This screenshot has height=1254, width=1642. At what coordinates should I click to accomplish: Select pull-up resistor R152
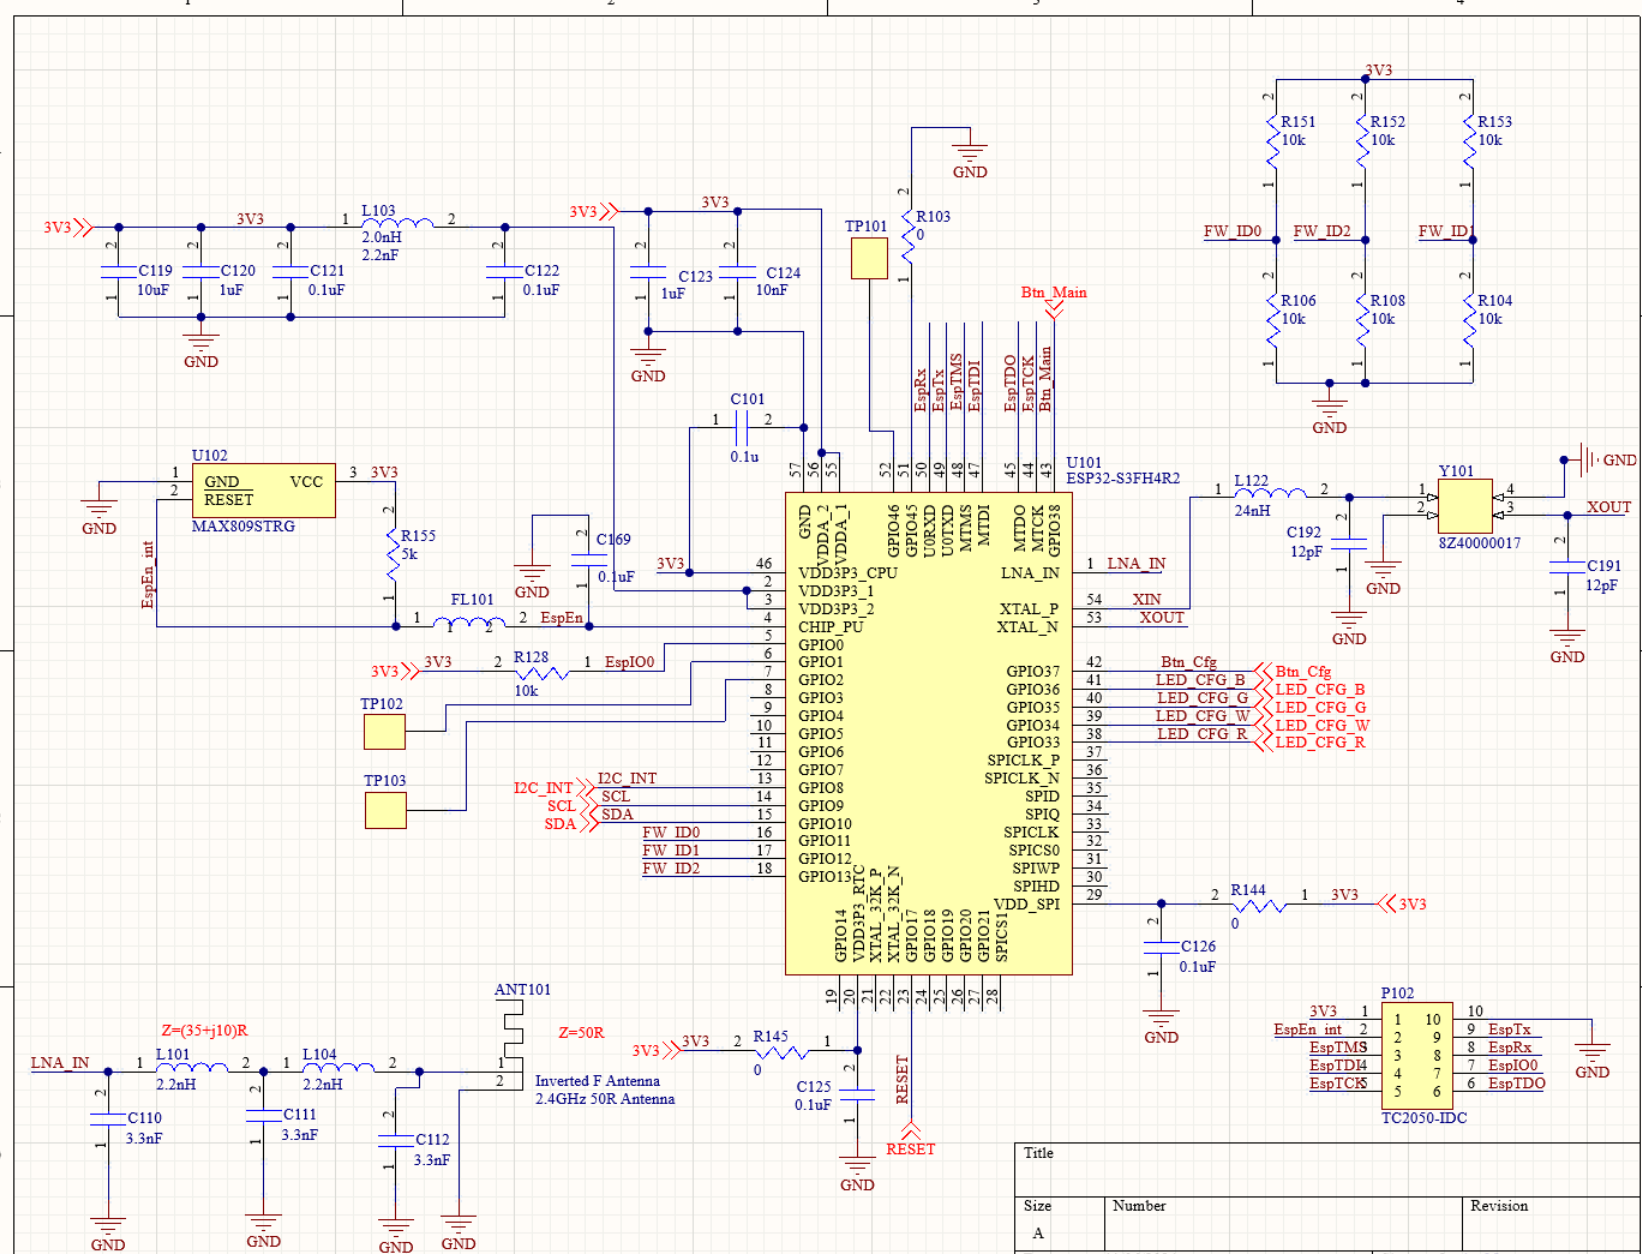[1362, 141]
